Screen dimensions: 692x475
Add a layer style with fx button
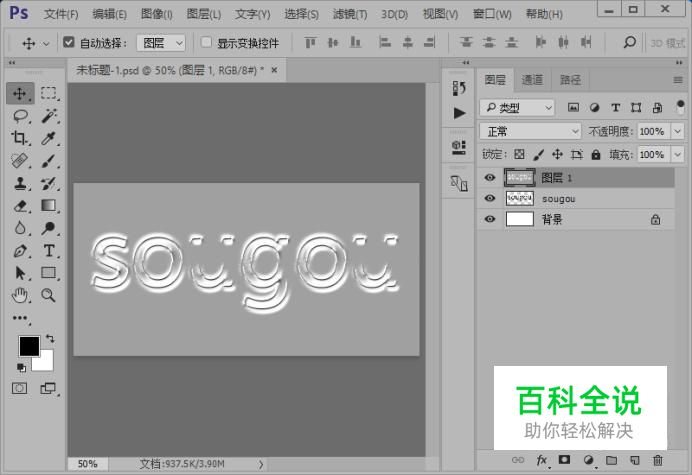point(542,460)
